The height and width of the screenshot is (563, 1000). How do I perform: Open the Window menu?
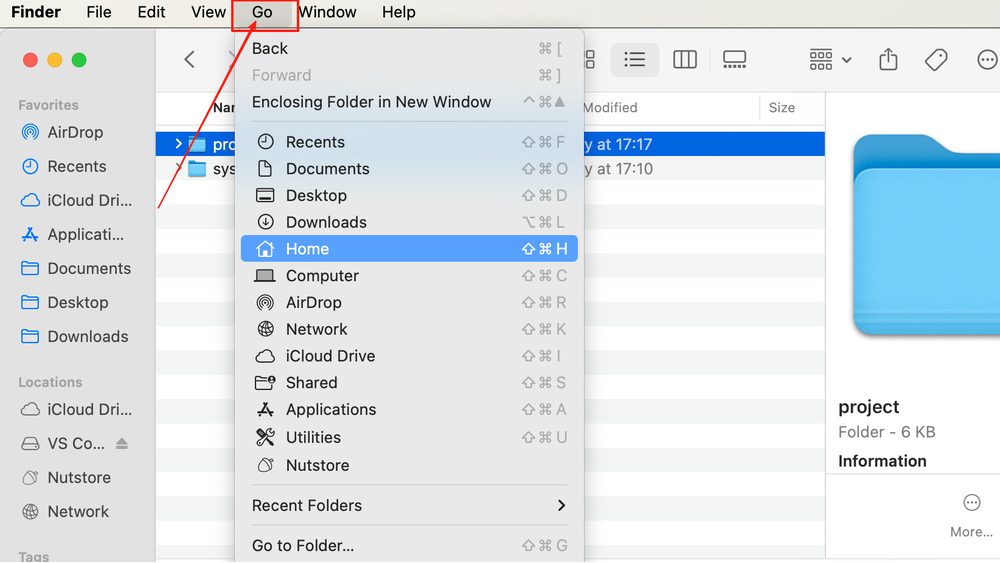click(x=327, y=12)
